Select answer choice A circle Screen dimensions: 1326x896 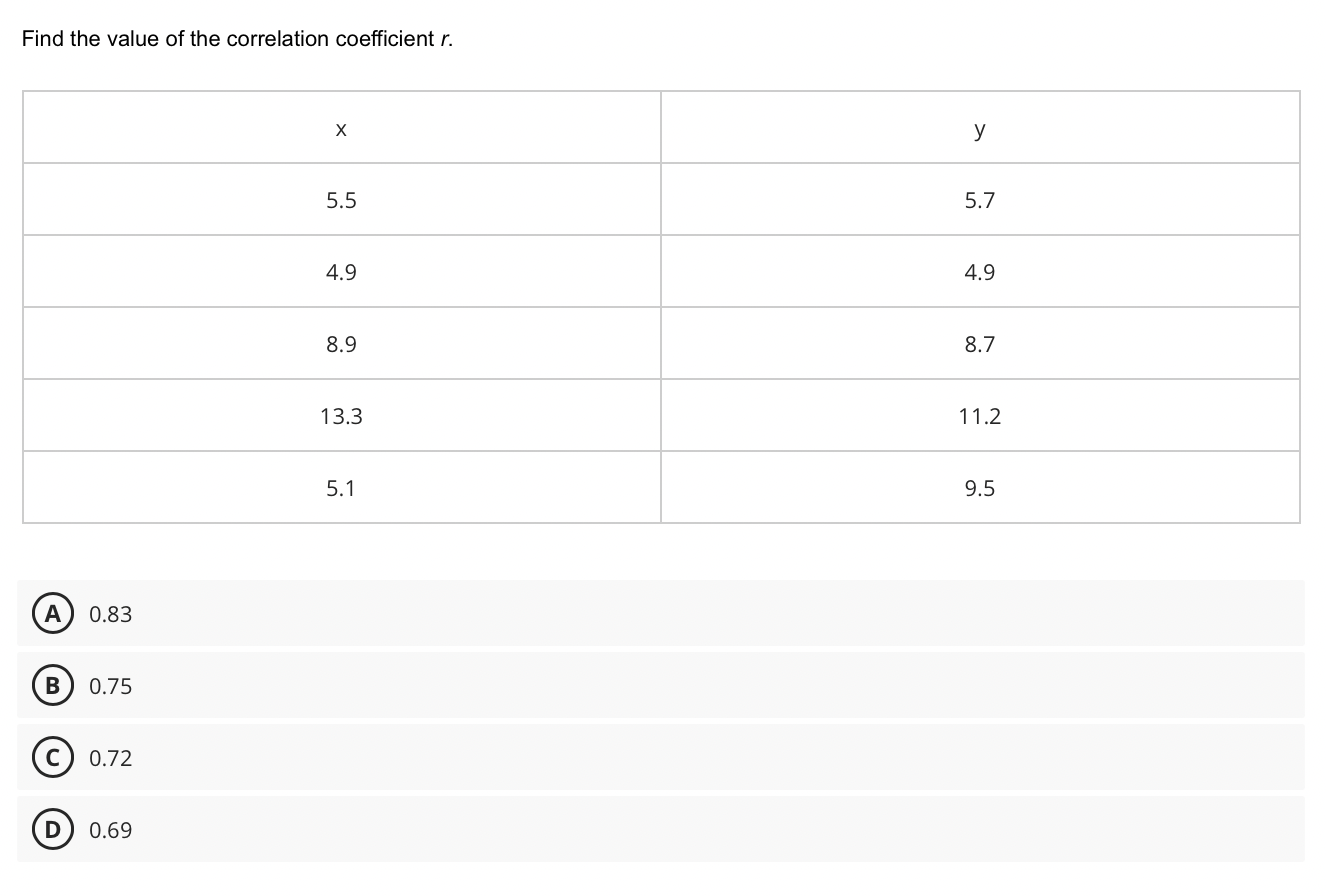[53, 614]
